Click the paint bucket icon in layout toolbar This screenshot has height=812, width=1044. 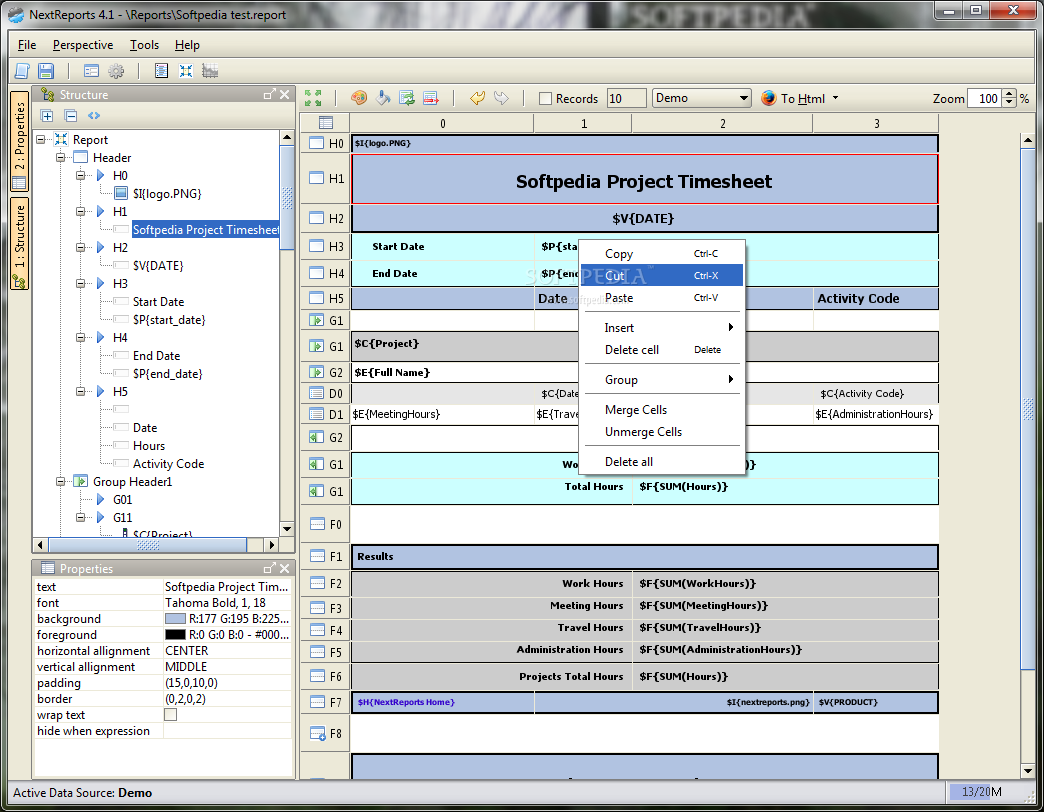pyautogui.click(x=383, y=98)
